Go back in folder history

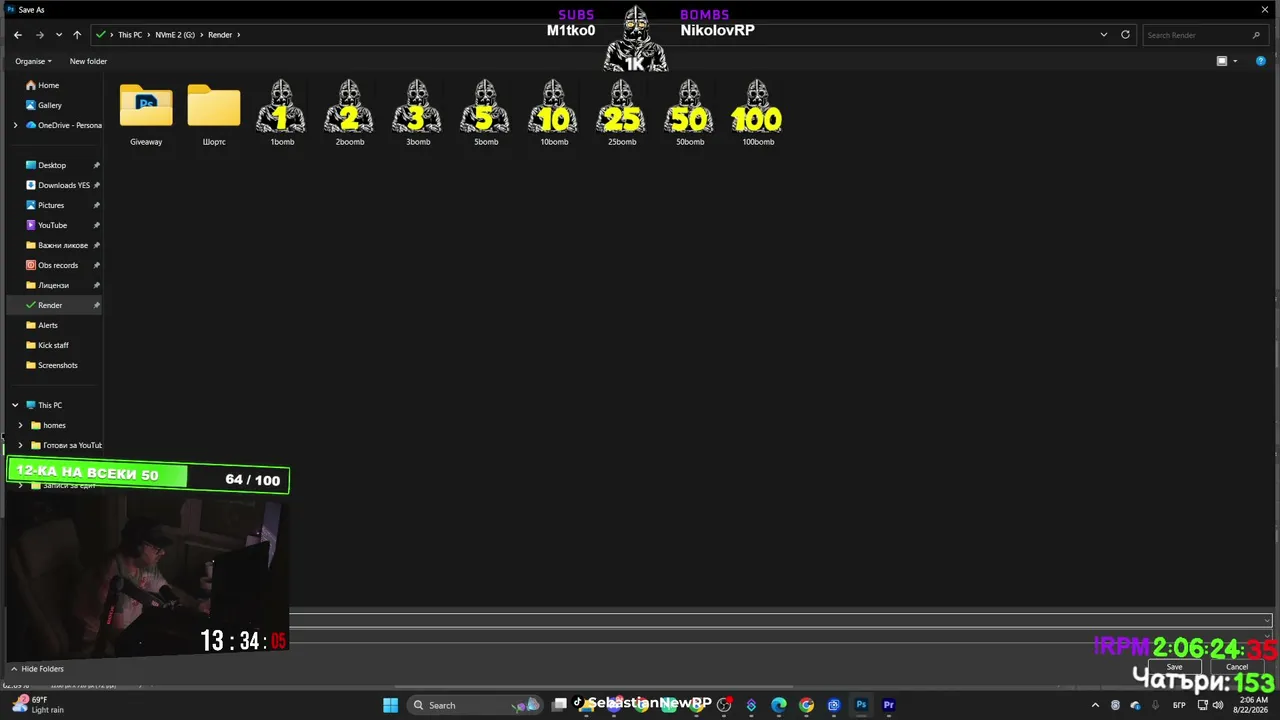coord(18,35)
